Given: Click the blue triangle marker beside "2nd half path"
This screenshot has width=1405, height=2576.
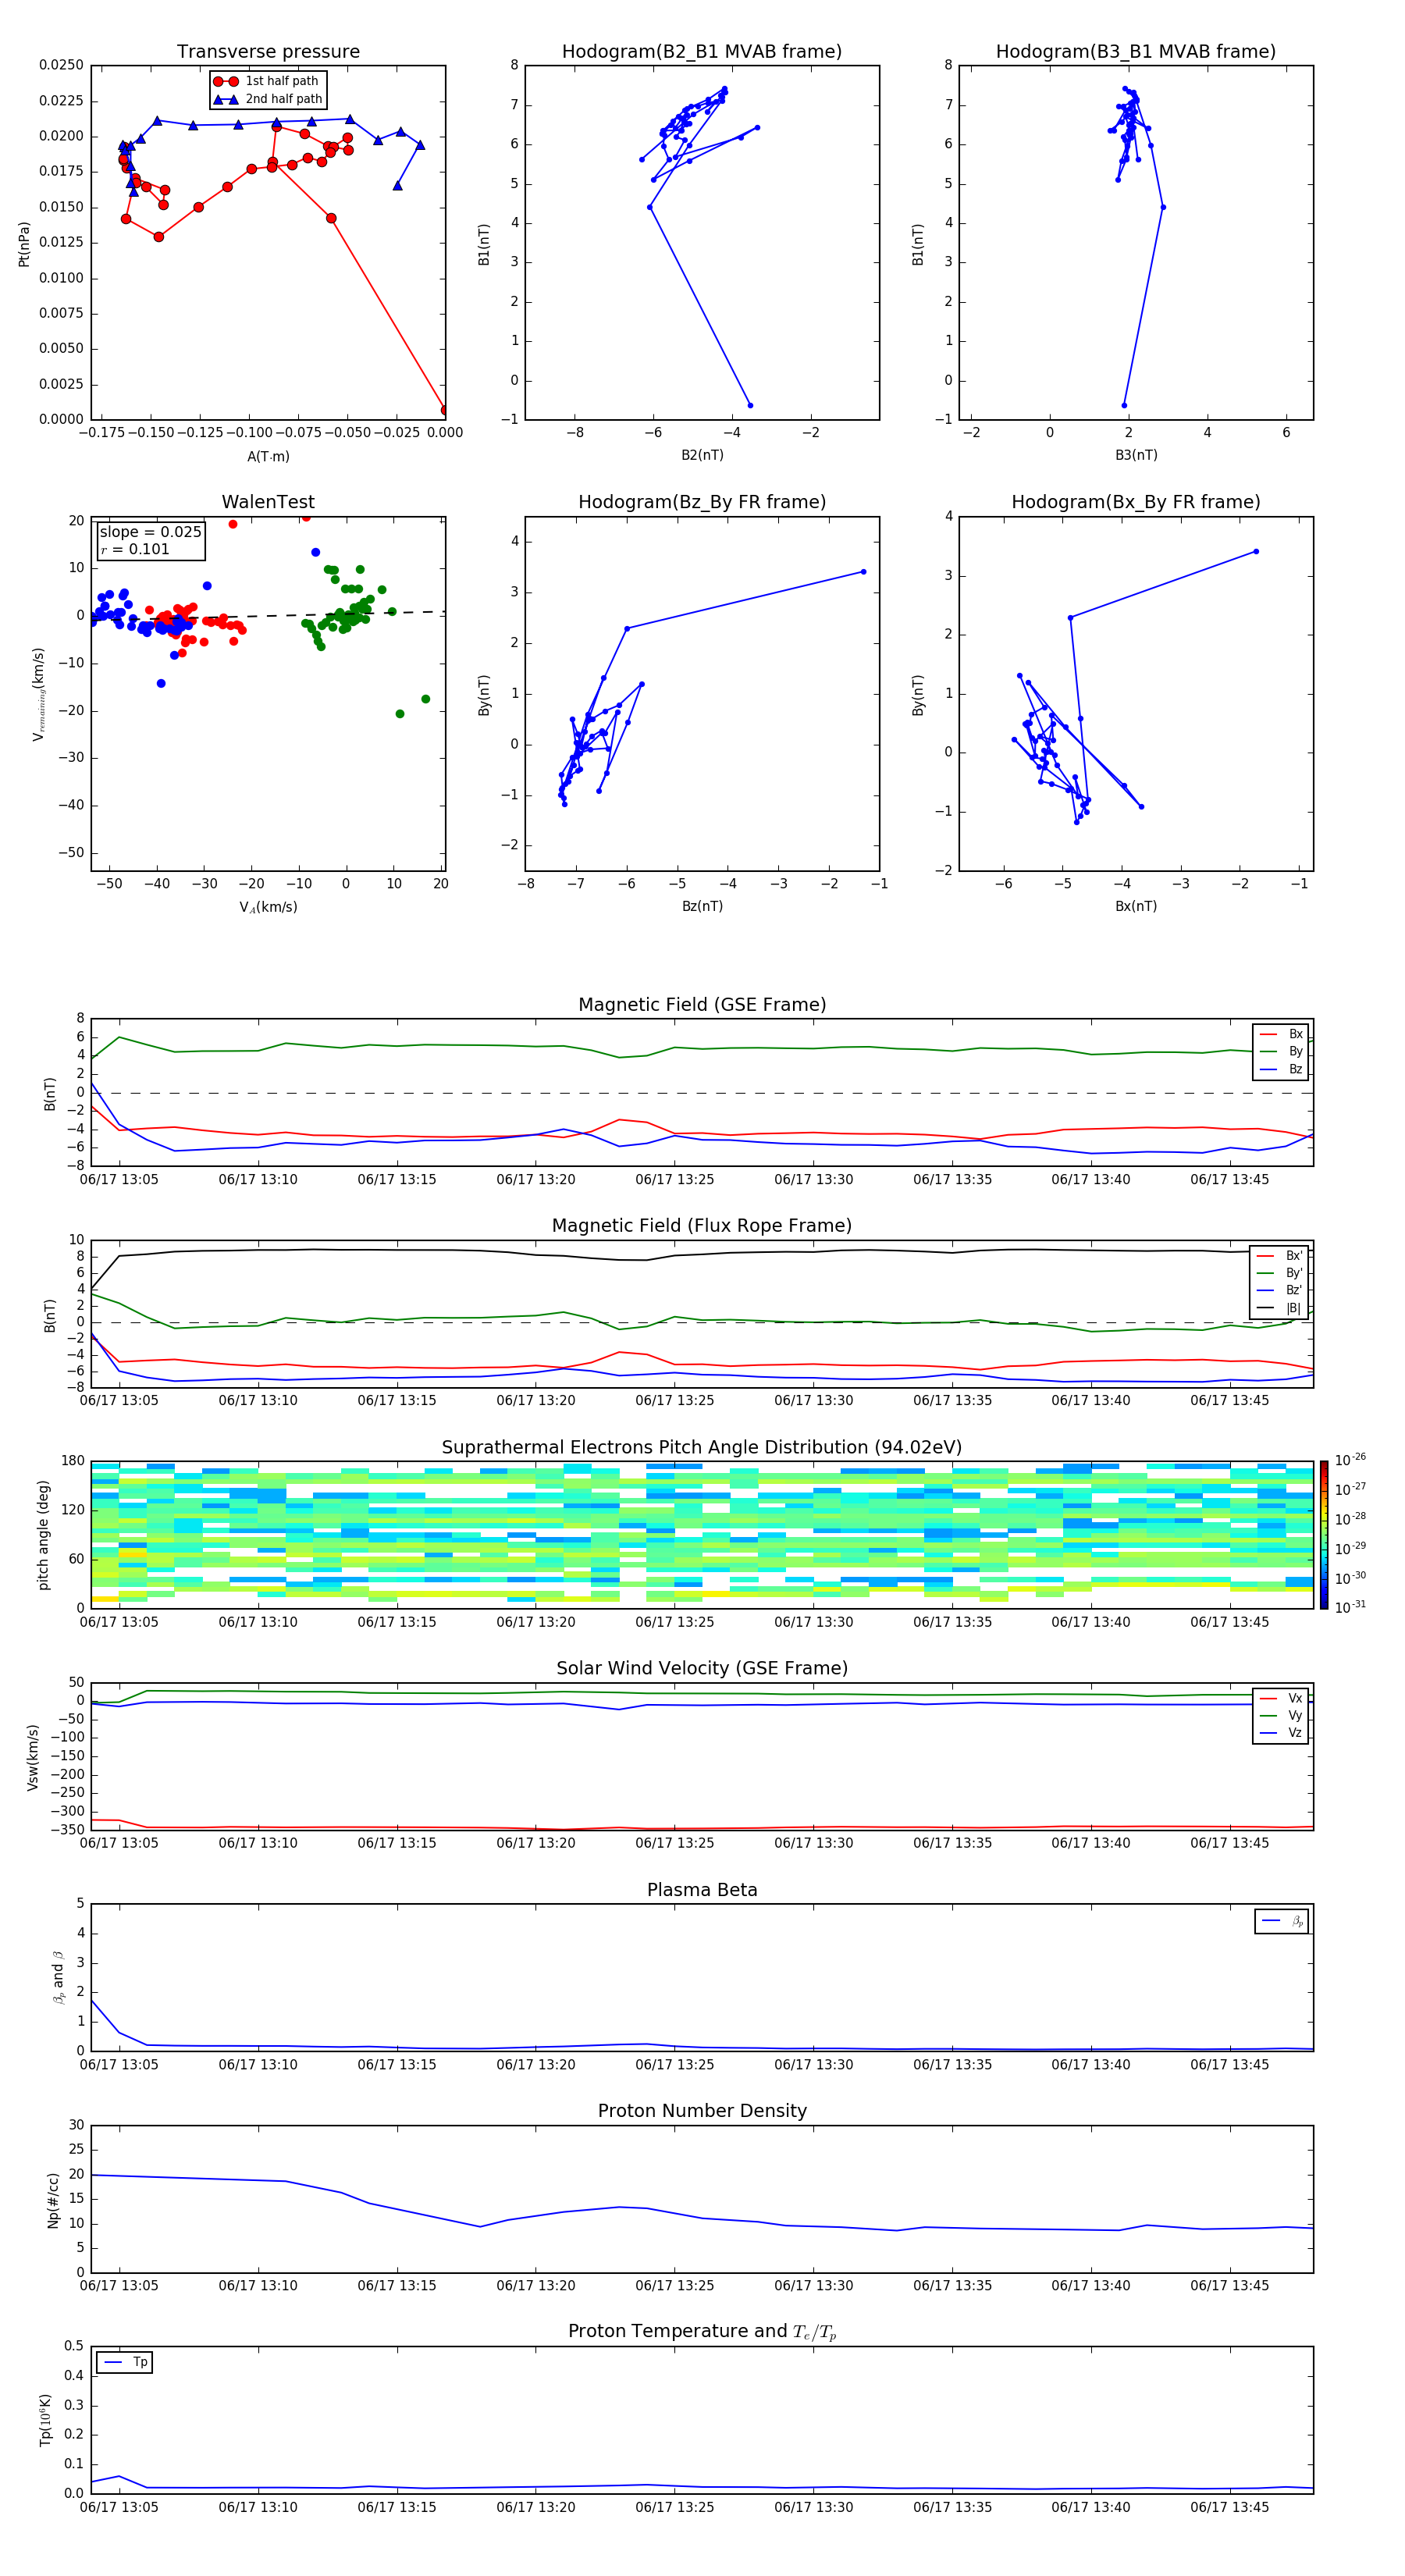Looking at the screenshot, I should pos(226,99).
